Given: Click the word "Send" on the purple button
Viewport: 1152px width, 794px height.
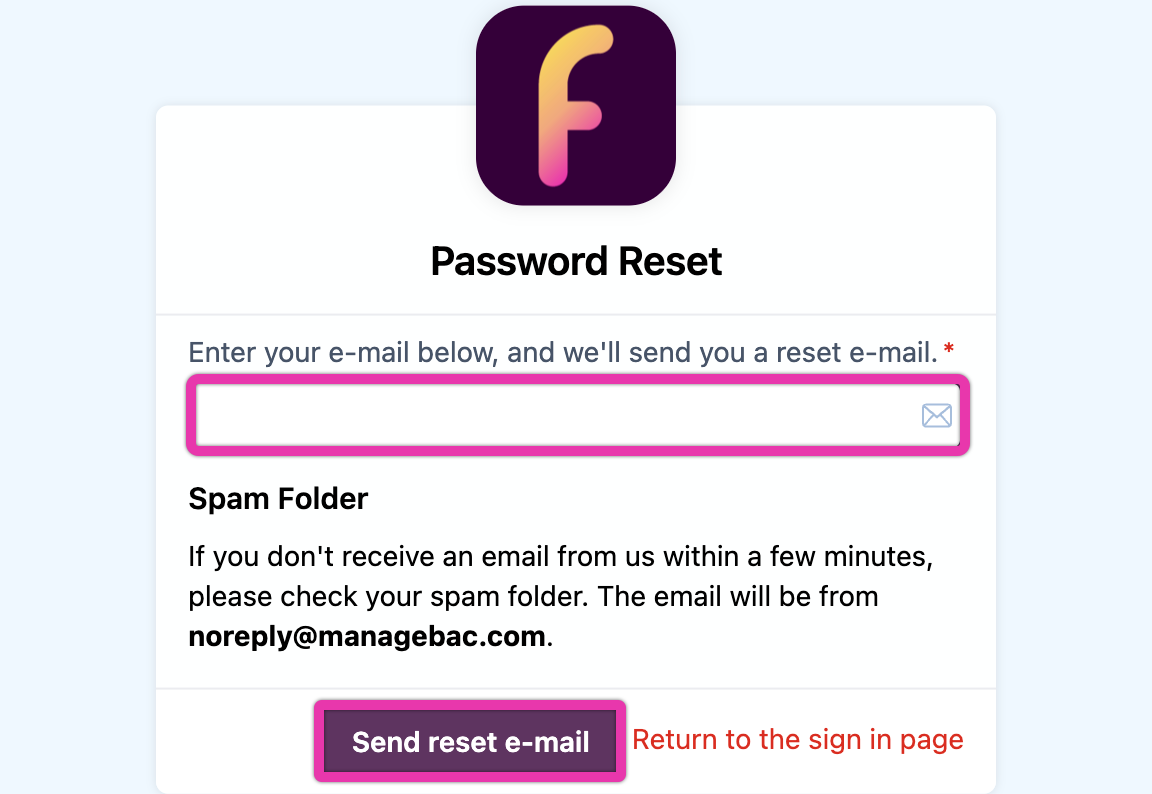Looking at the screenshot, I should (x=385, y=742).
